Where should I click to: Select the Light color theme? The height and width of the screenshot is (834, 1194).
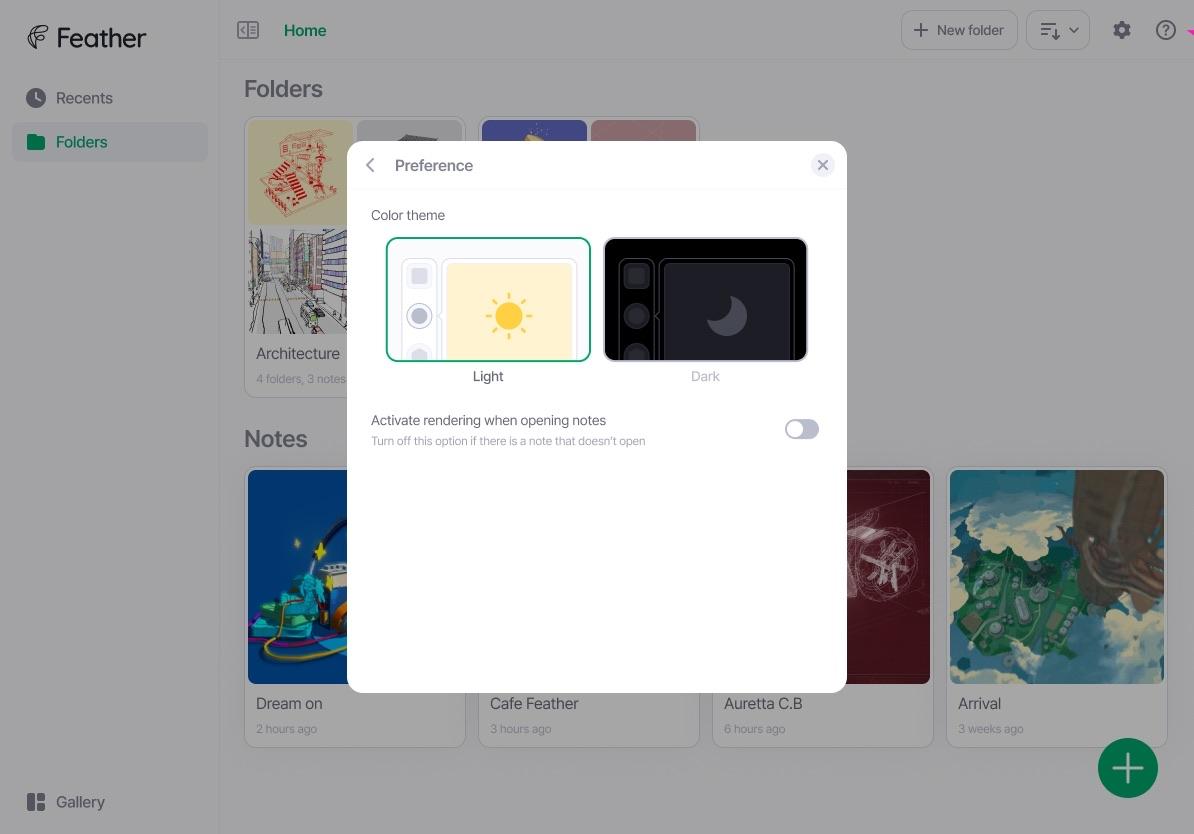[488, 300]
